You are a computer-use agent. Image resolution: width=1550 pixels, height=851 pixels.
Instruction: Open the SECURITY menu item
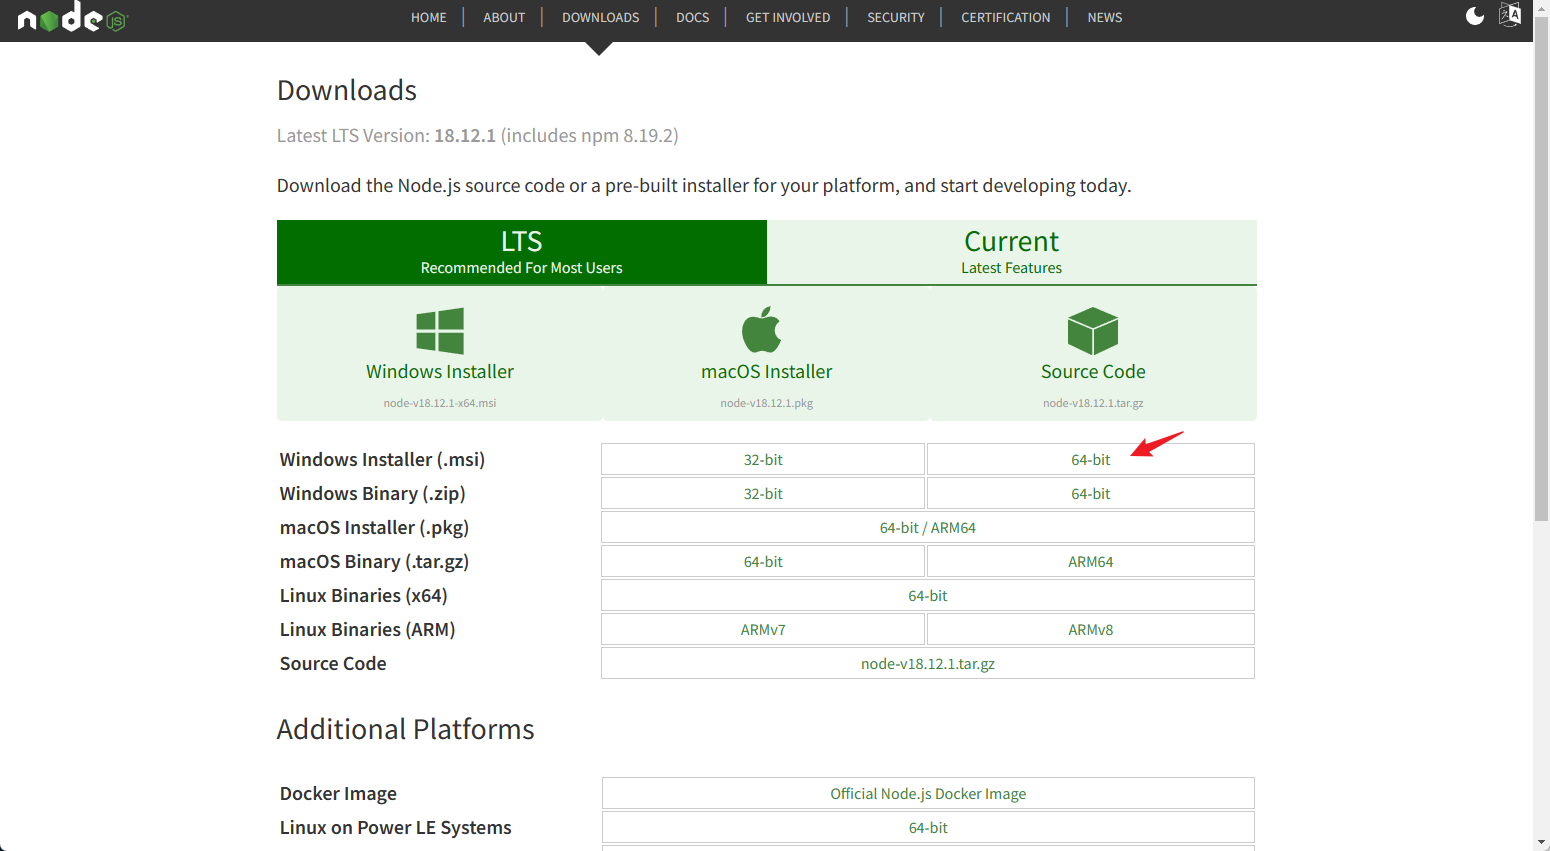[x=896, y=17]
